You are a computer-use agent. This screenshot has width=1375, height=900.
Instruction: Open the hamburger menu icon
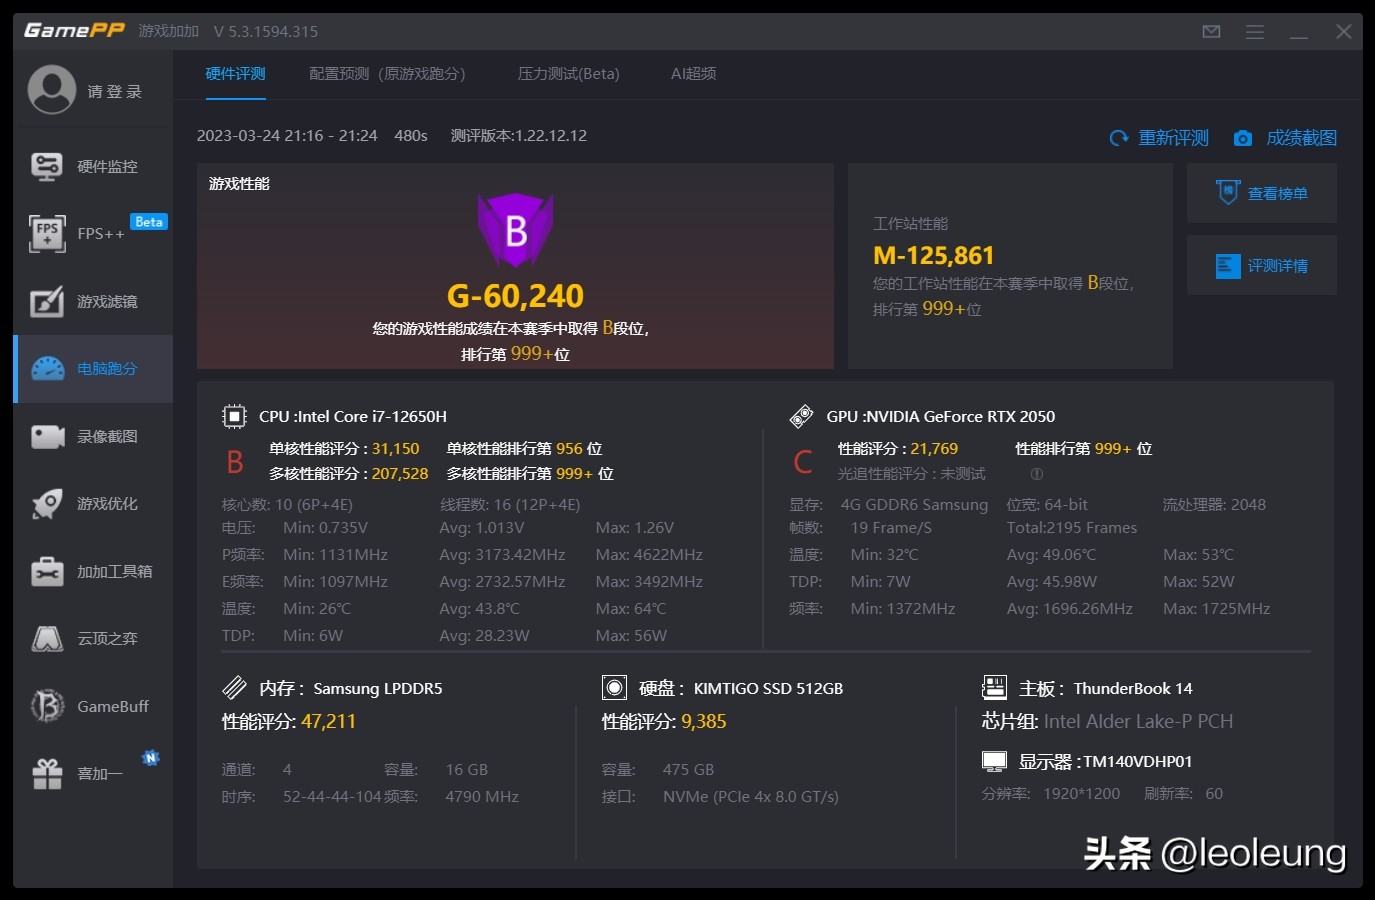click(1255, 32)
